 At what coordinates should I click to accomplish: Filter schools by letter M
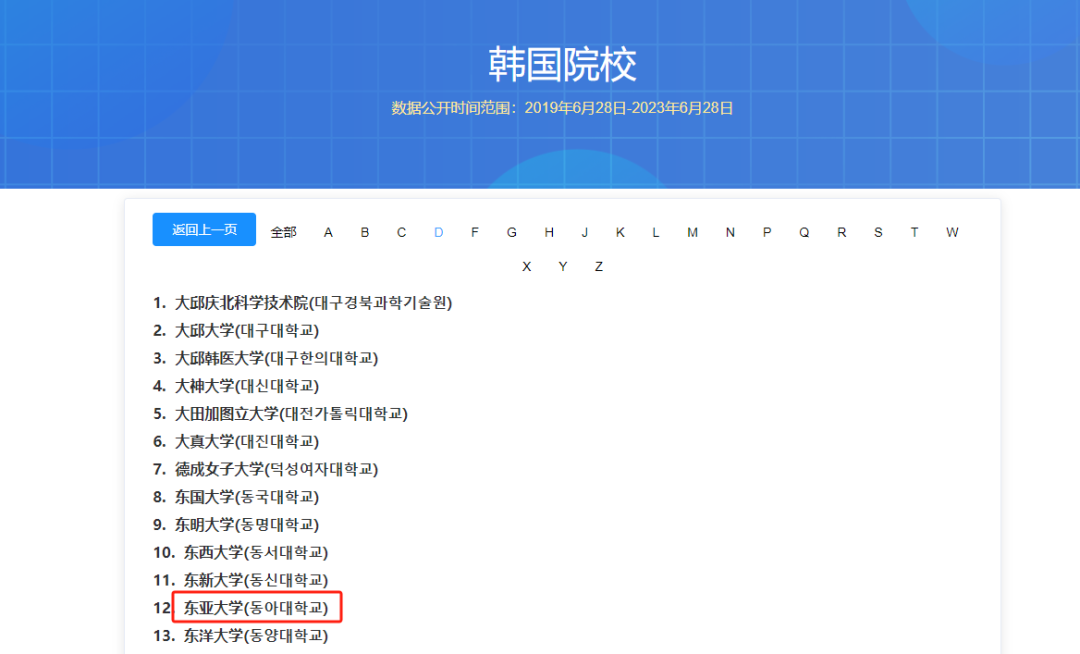tap(692, 233)
